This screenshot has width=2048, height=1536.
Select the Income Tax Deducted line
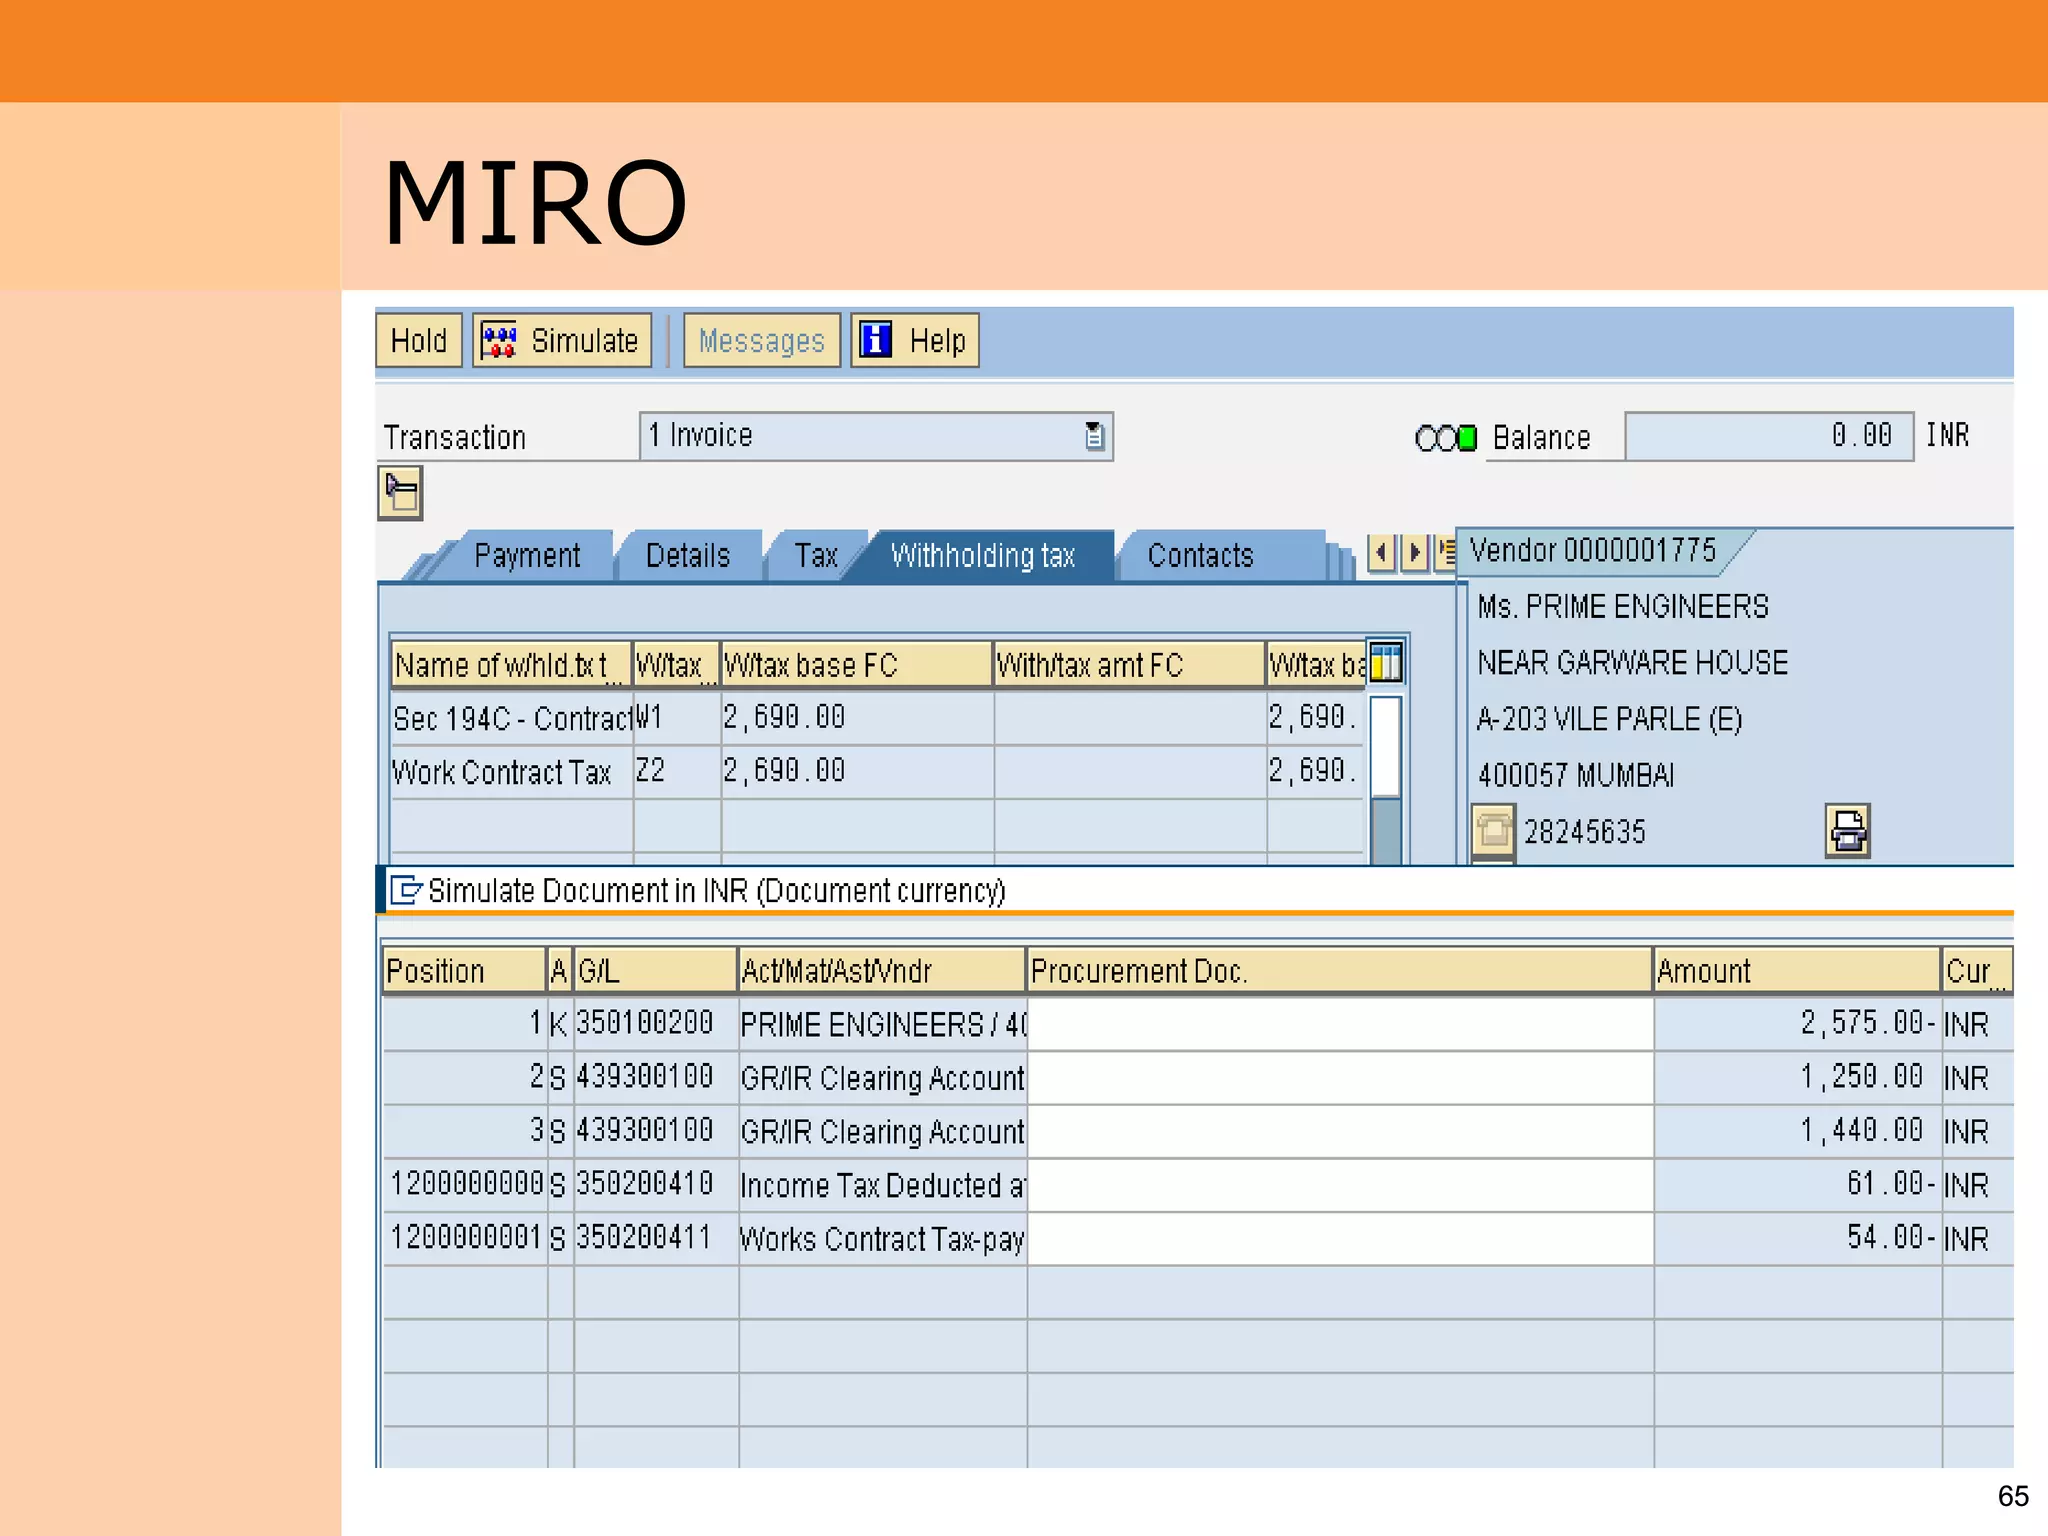[x=883, y=1185]
